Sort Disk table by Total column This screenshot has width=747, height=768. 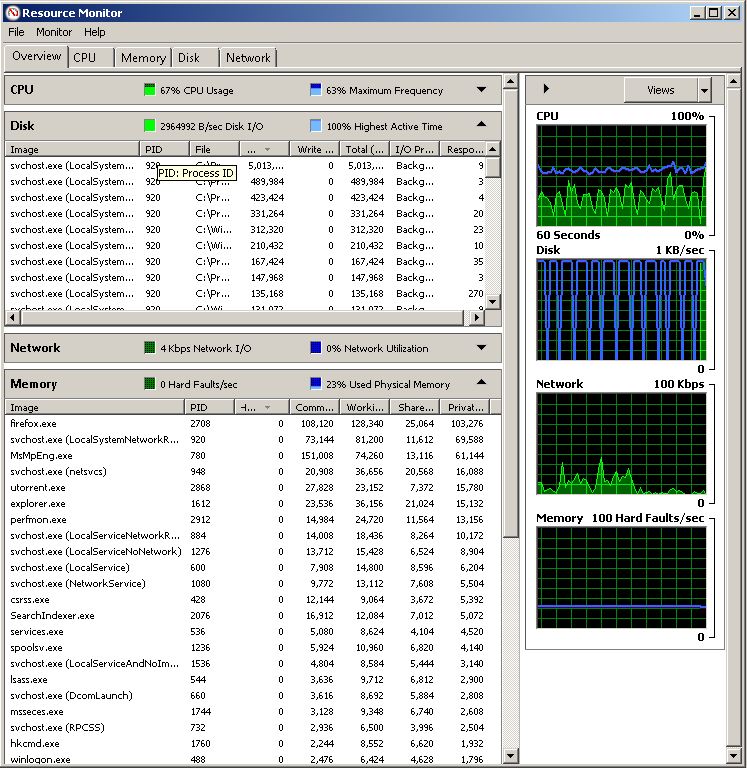365,149
